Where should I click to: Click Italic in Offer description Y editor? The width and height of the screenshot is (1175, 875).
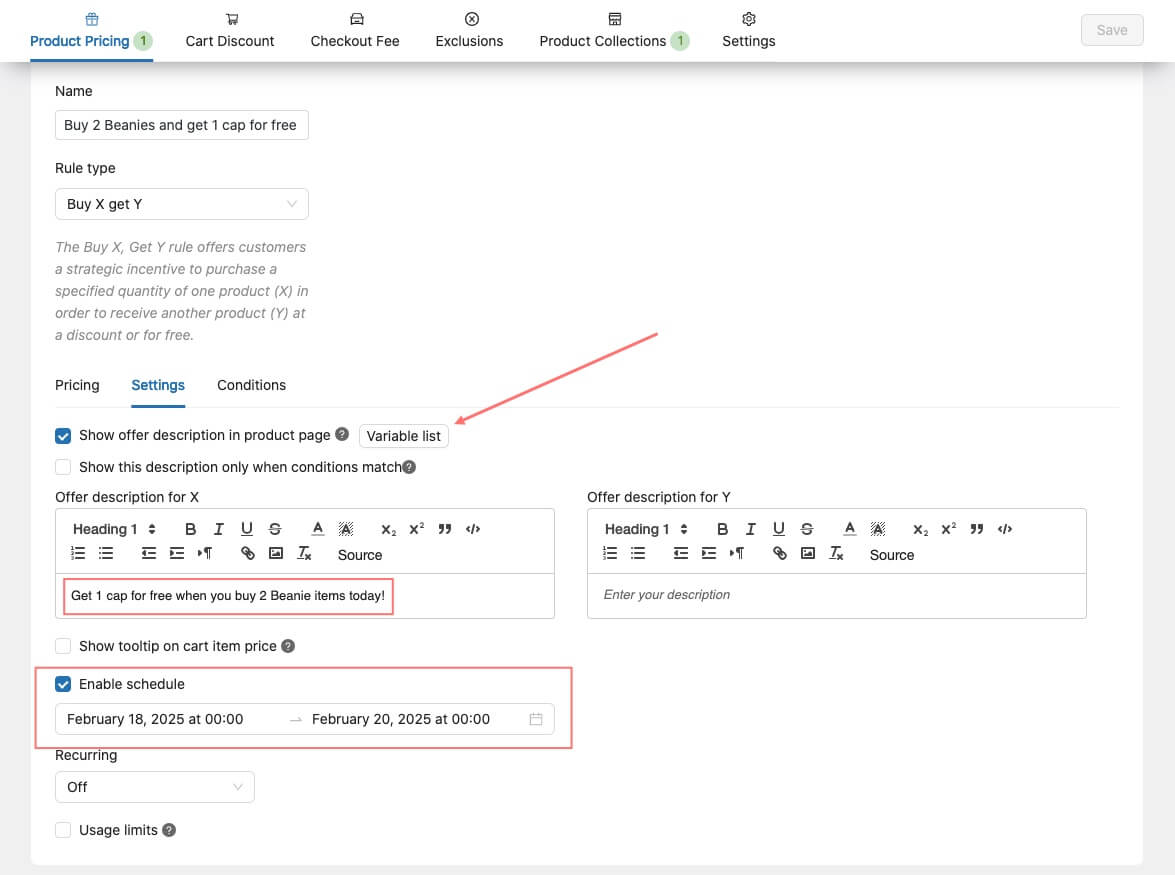tap(750, 529)
